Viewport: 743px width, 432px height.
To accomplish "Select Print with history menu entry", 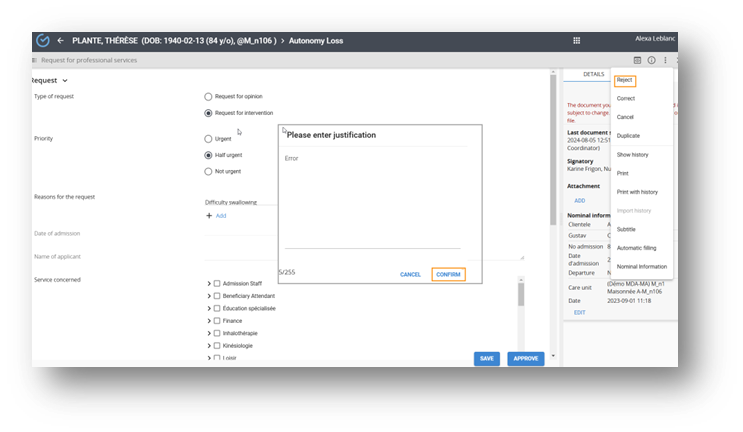I will tap(637, 192).
